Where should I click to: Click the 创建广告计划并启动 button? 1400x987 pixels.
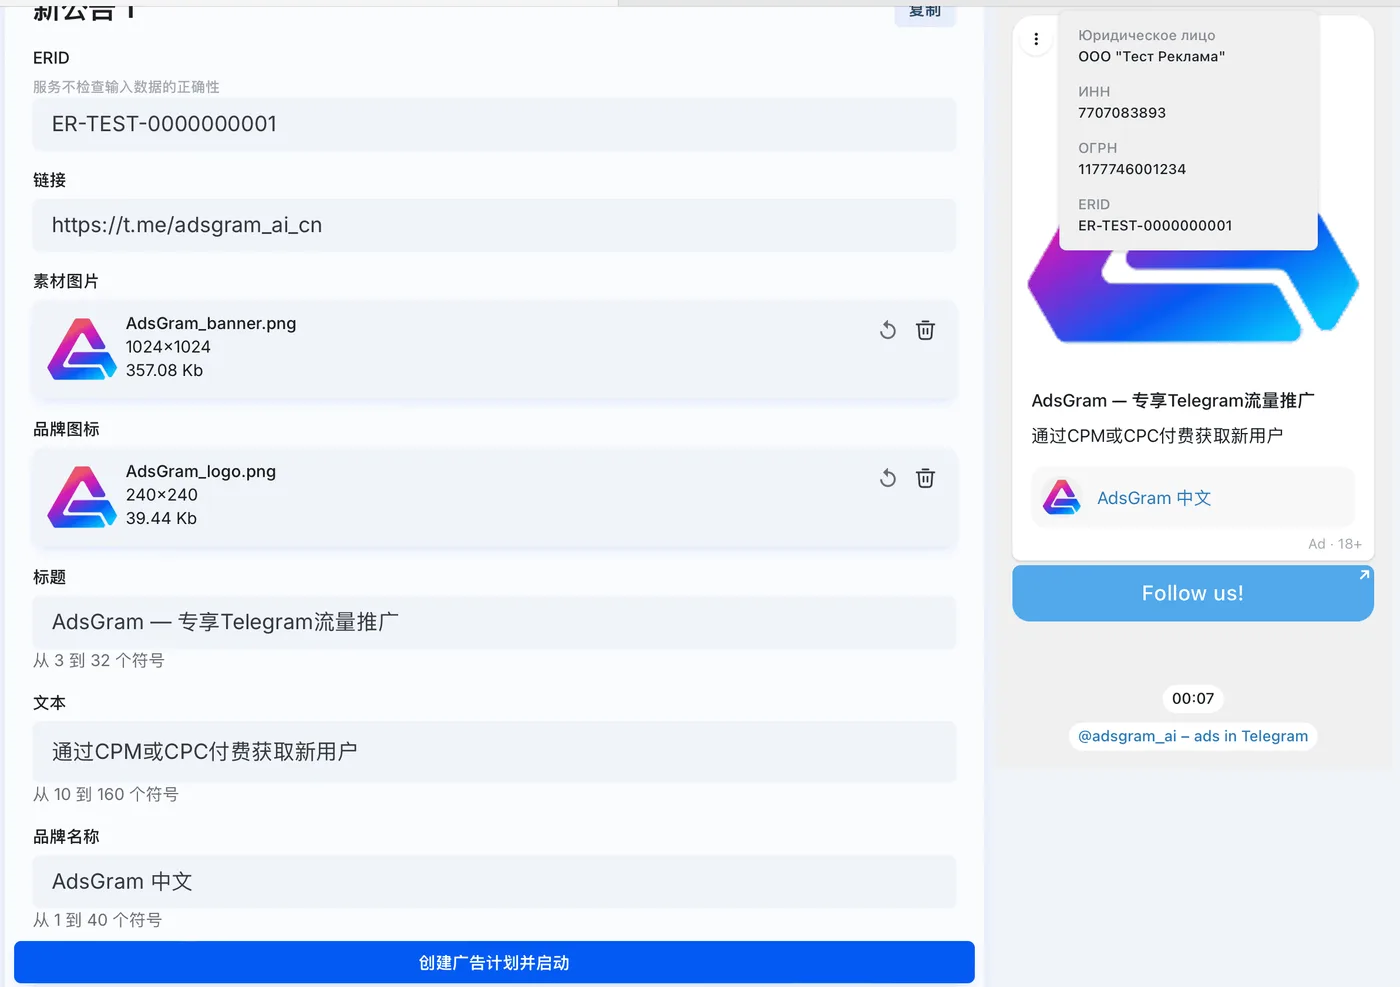(x=494, y=962)
